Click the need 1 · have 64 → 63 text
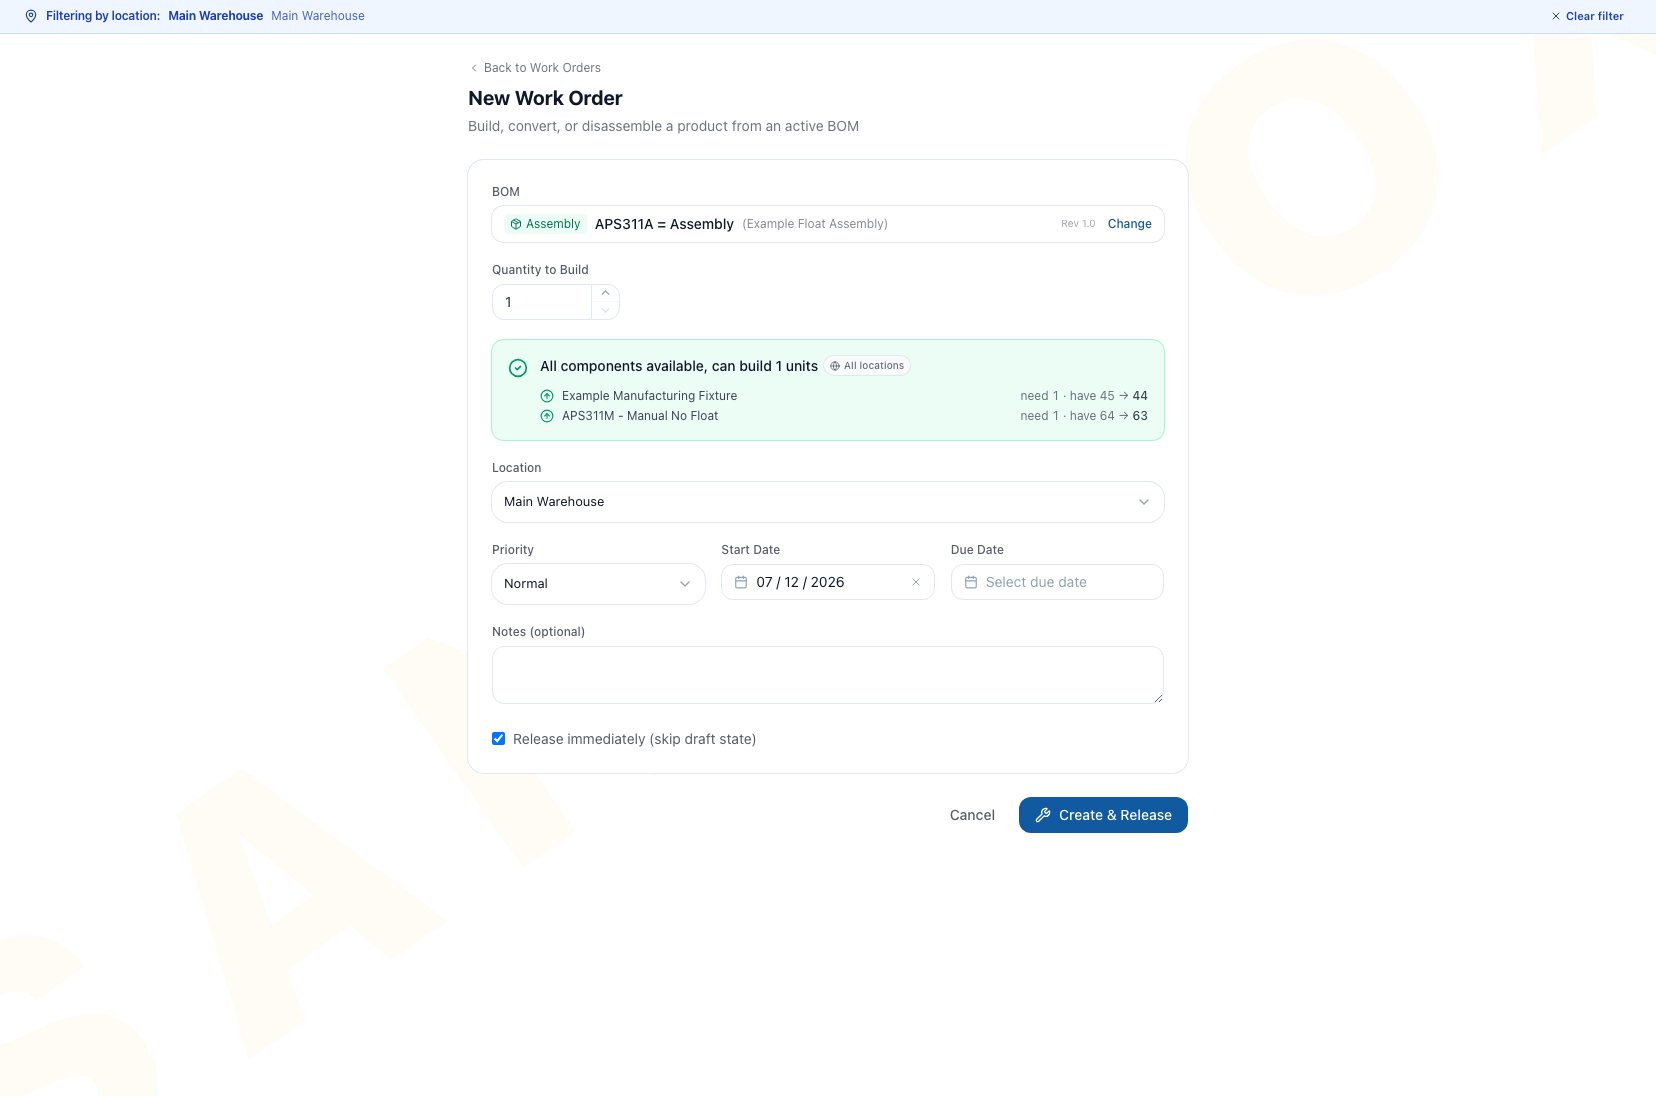This screenshot has width=1656, height=1096. click(x=1084, y=416)
